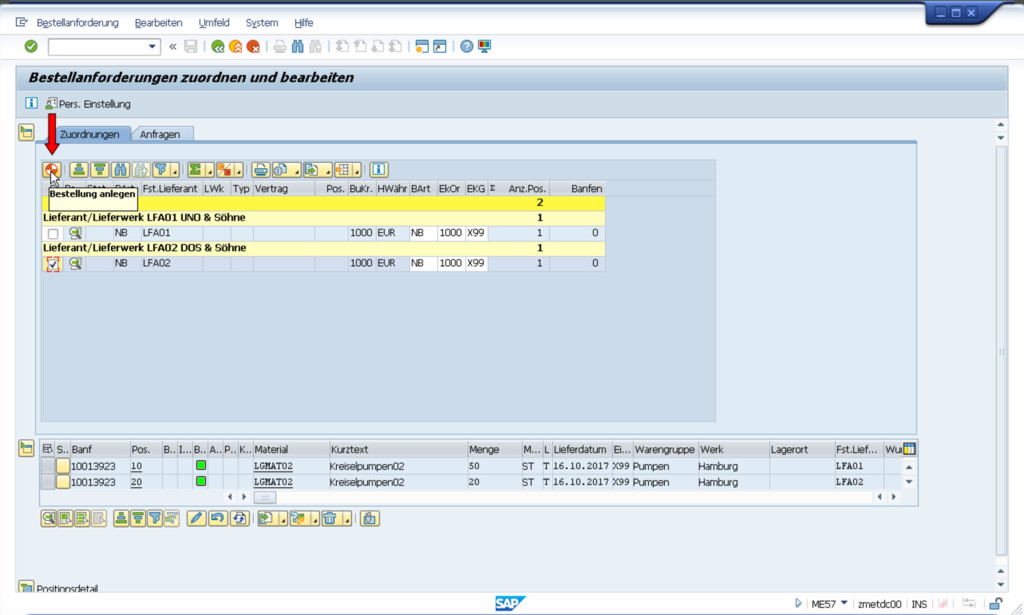1024x615 pixels.
Task: Click the green status square in item 10
Action: pyautogui.click(x=200, y=466)
